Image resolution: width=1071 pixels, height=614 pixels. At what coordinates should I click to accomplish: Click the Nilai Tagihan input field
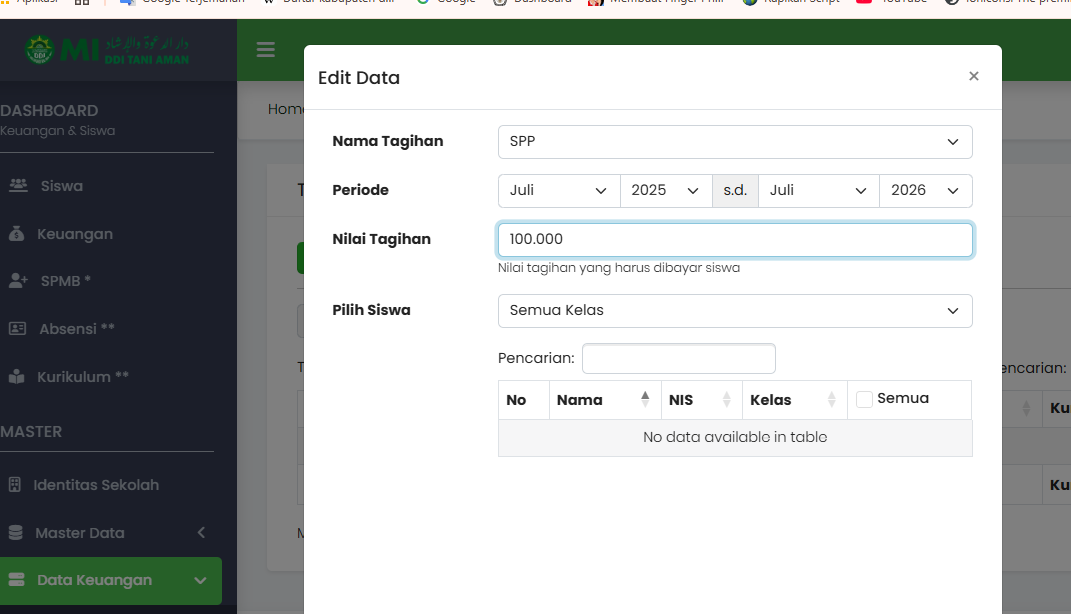734,240
